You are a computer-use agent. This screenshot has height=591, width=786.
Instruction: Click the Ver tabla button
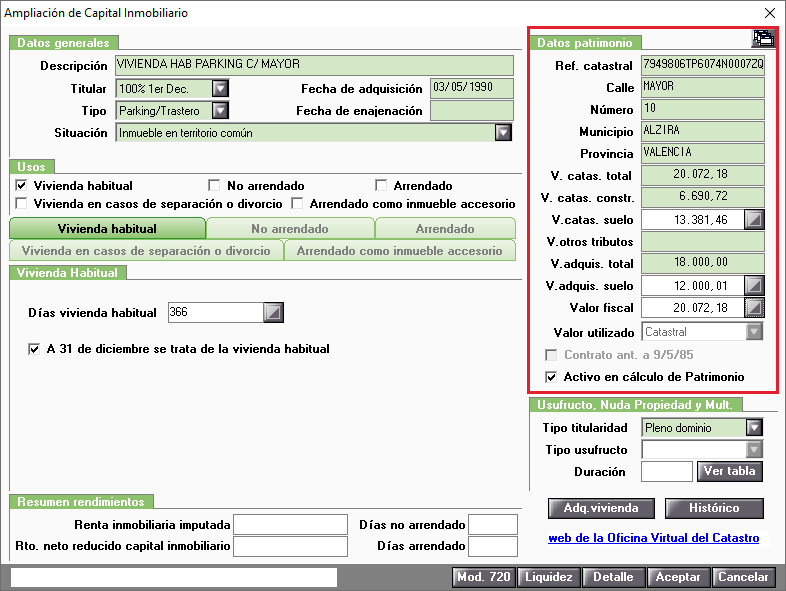(x=730, y=471)
